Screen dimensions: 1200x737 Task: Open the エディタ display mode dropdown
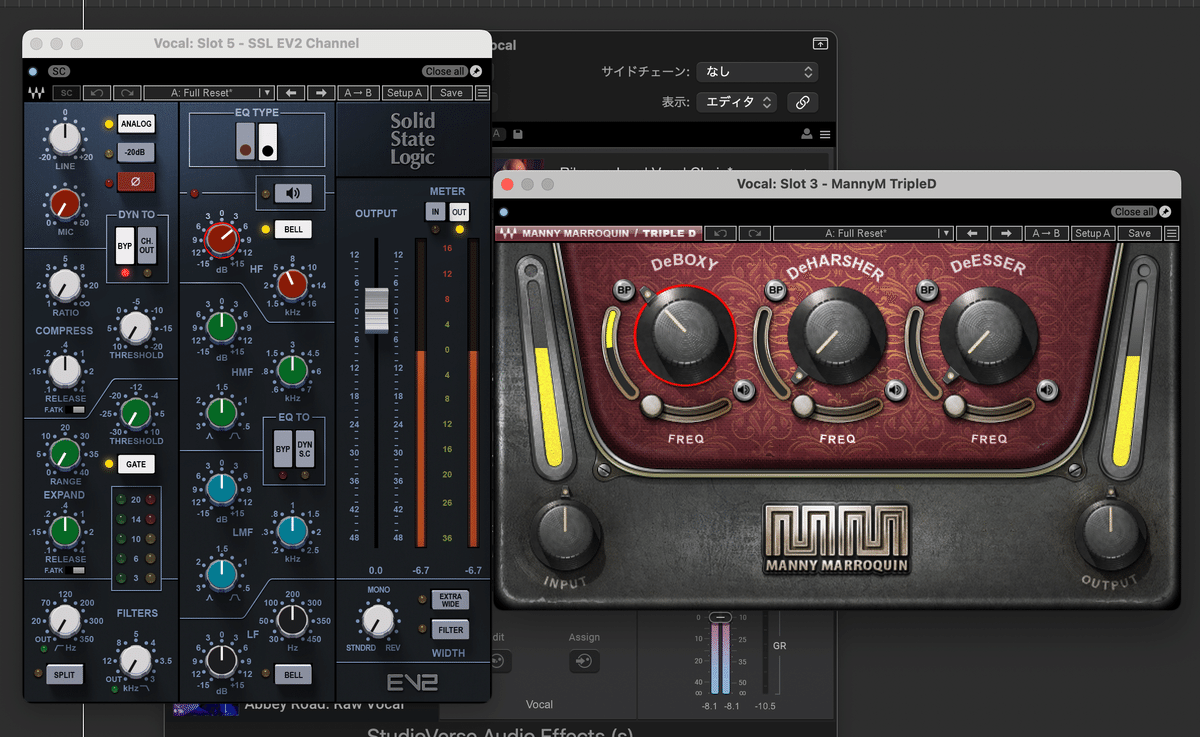[737, 101]
